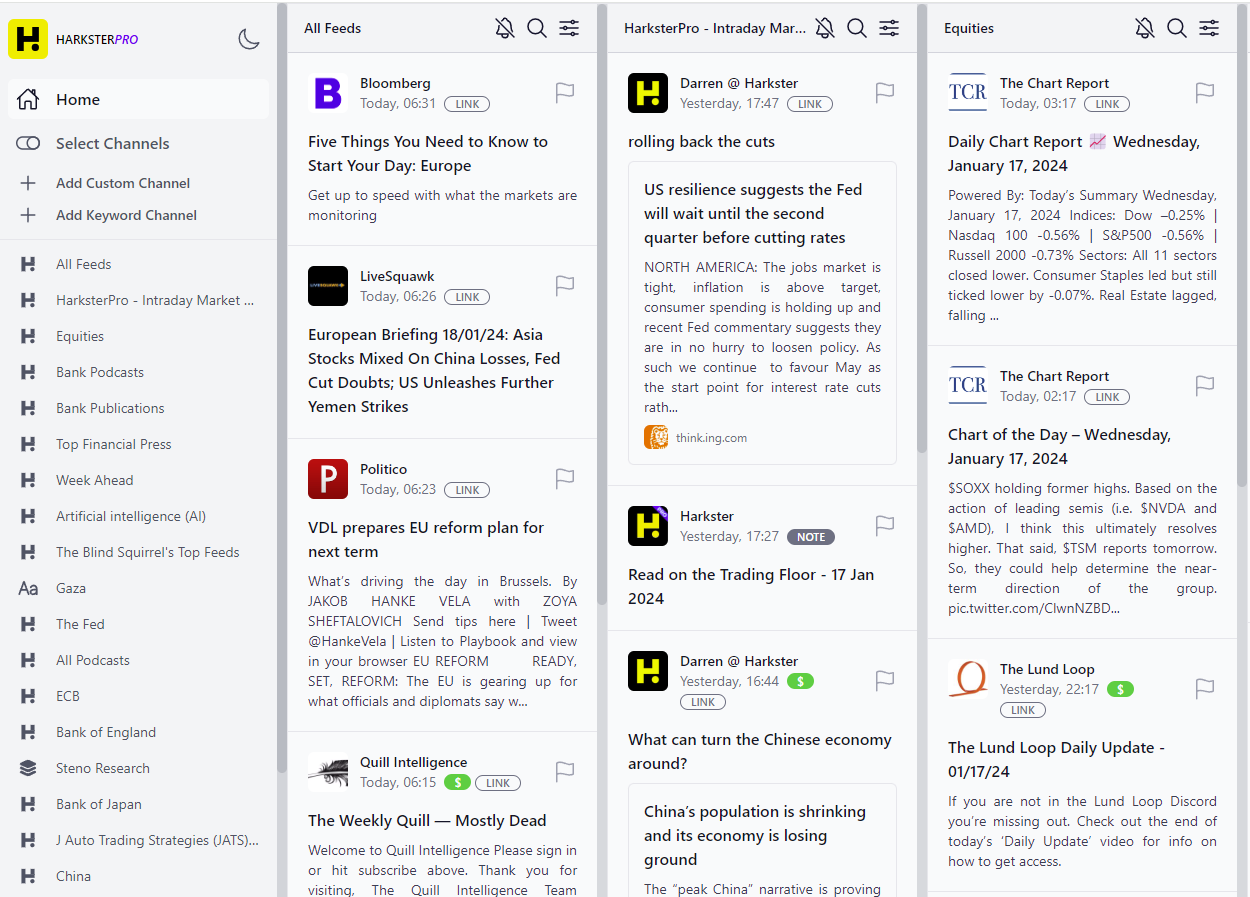The height and width of the screenshot is (897, 1250).
Task: Open filter settings for Equities column
Action: [1209, 28]
